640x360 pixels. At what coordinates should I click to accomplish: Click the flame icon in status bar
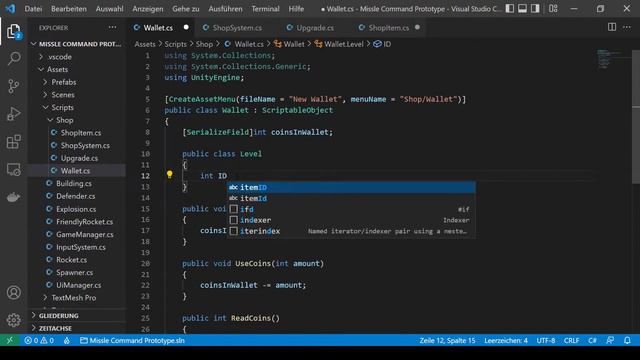click(x=67, y=340)
